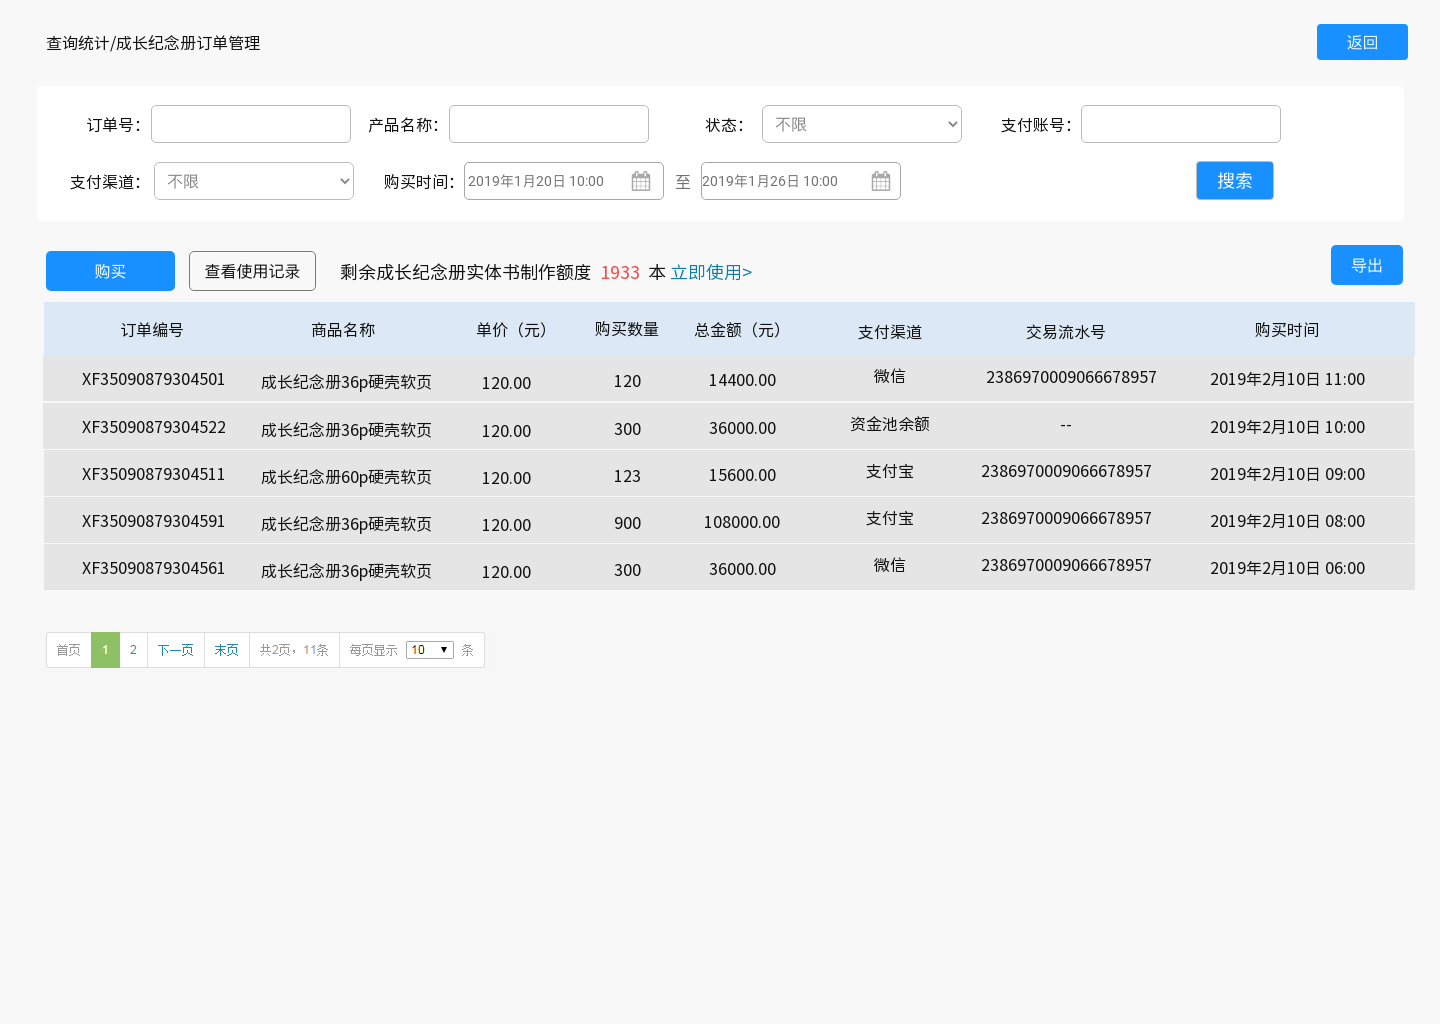
Task: Click the 购买时间 column header
Action: pos(1287,330)
